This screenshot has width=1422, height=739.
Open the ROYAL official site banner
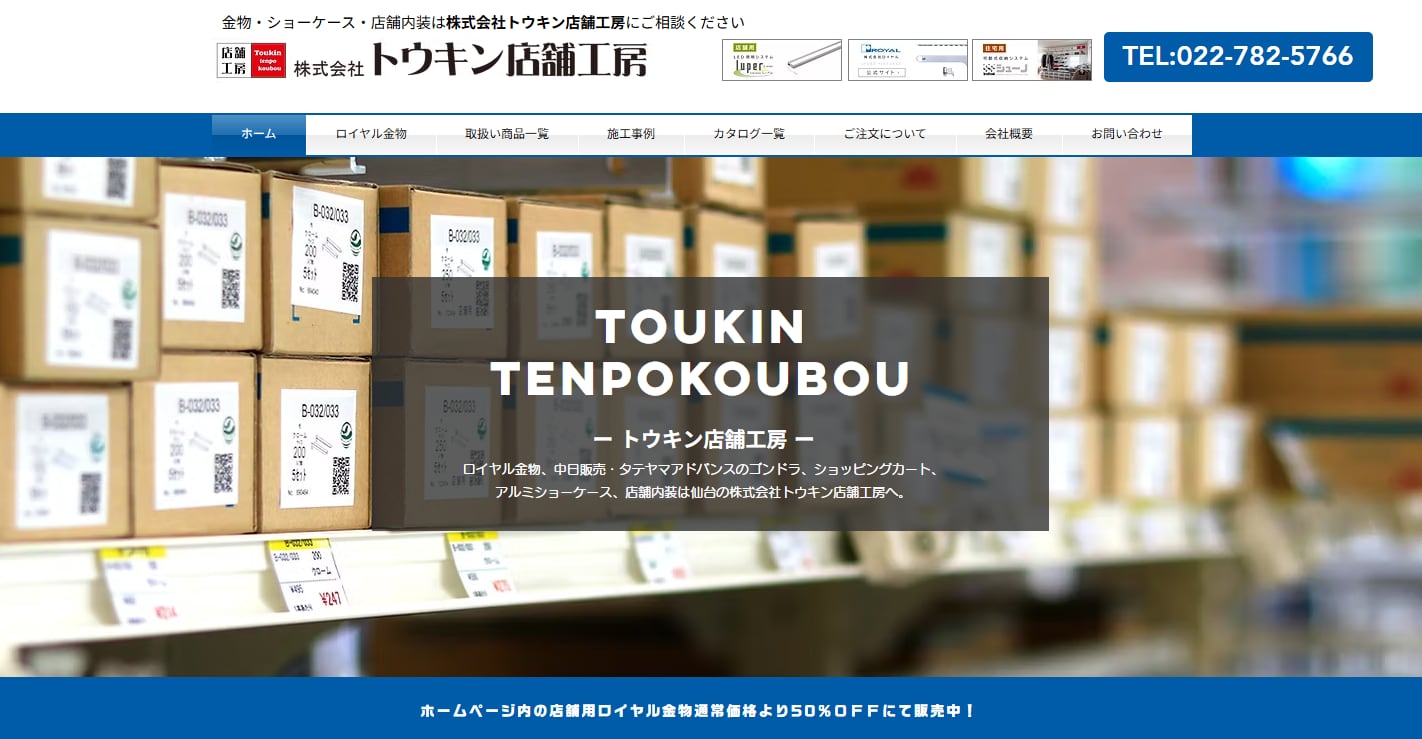[x=907, y=60]
